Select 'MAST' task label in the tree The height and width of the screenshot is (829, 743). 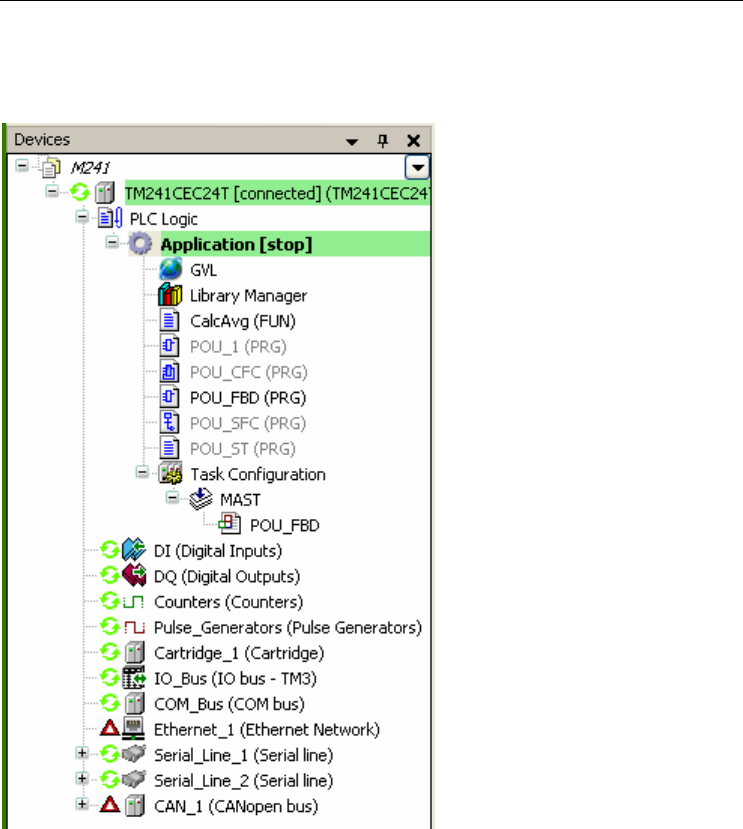coord(240,500)
